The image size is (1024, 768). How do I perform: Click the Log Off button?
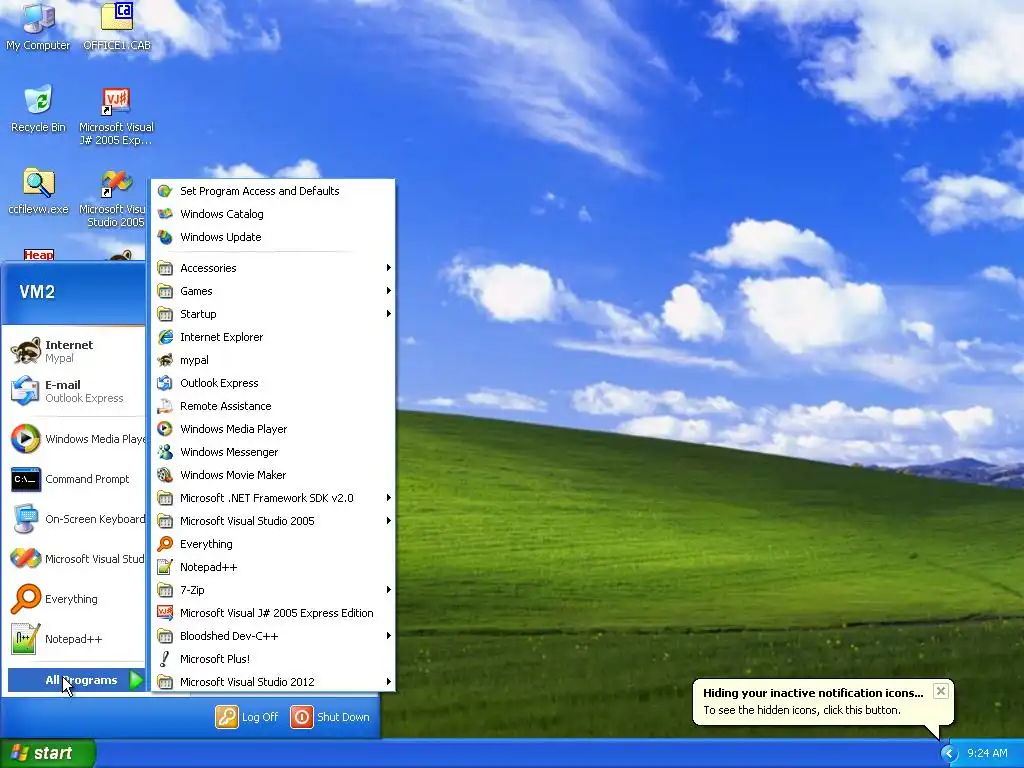pos(247,717)
